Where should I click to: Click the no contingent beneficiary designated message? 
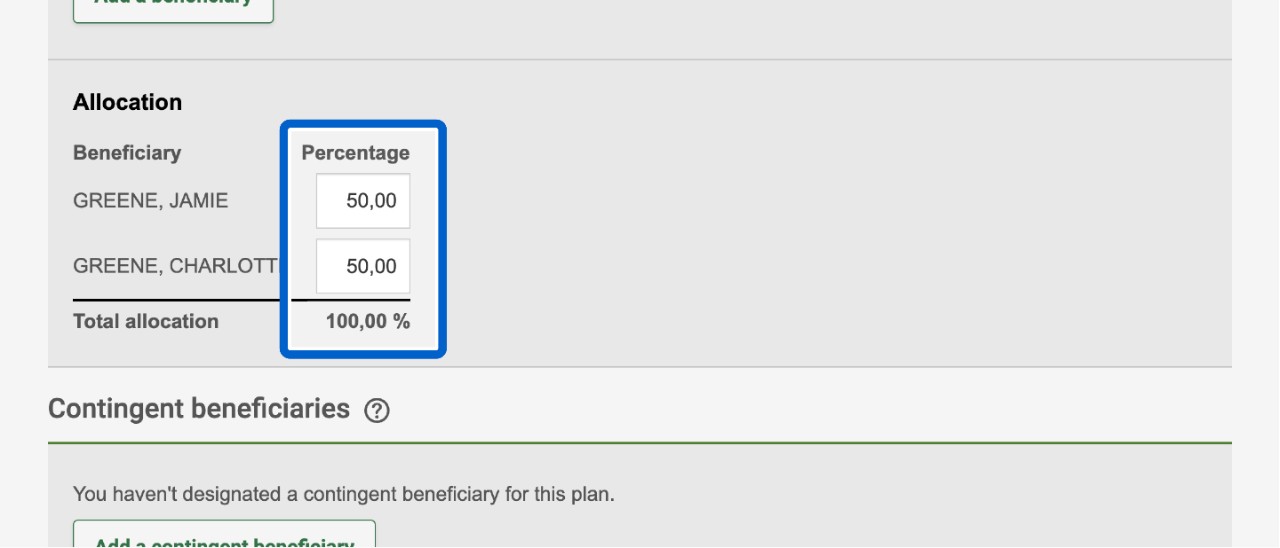point(343,494)
